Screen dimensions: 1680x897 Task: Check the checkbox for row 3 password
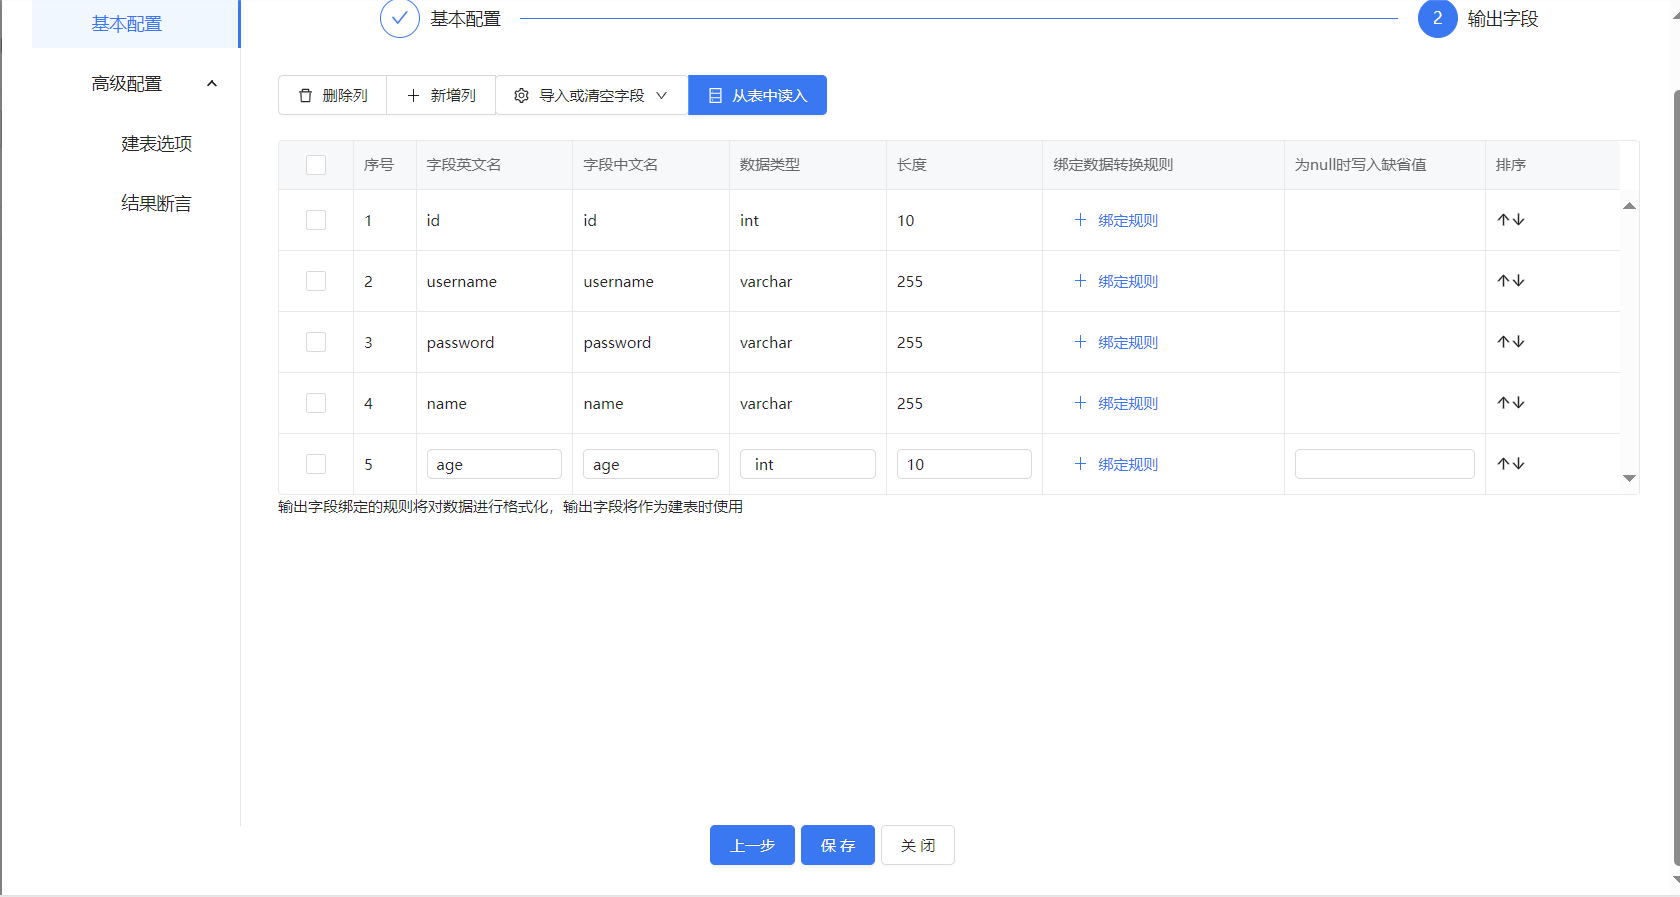[316, 342]
